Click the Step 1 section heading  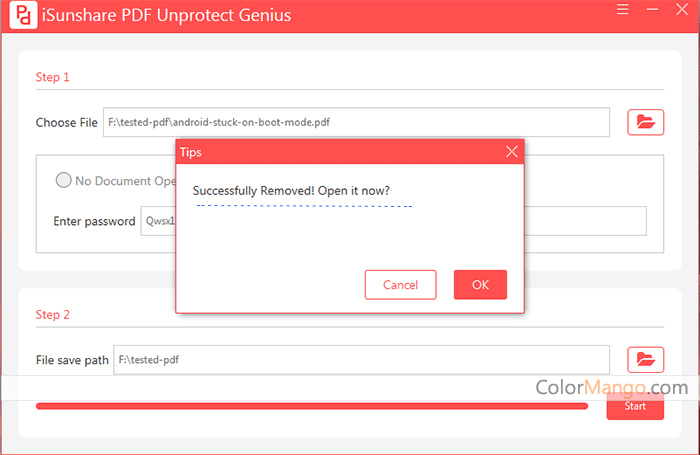(53, 77)
